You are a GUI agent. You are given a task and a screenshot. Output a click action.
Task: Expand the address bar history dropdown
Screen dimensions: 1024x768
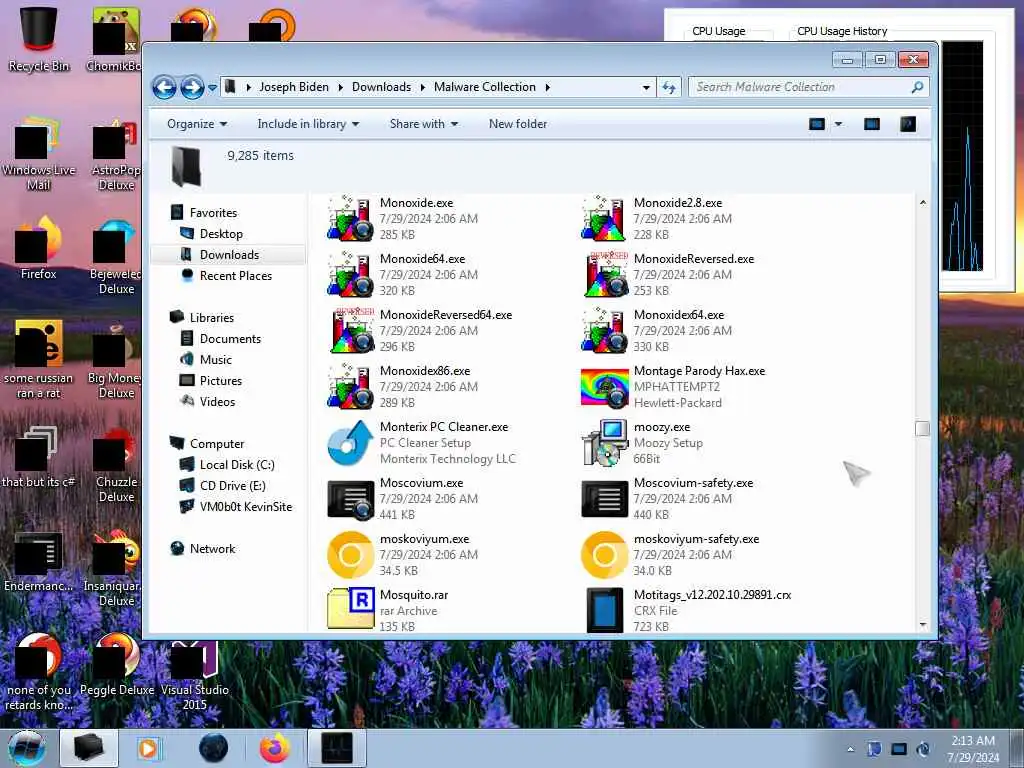click(646, 87)
